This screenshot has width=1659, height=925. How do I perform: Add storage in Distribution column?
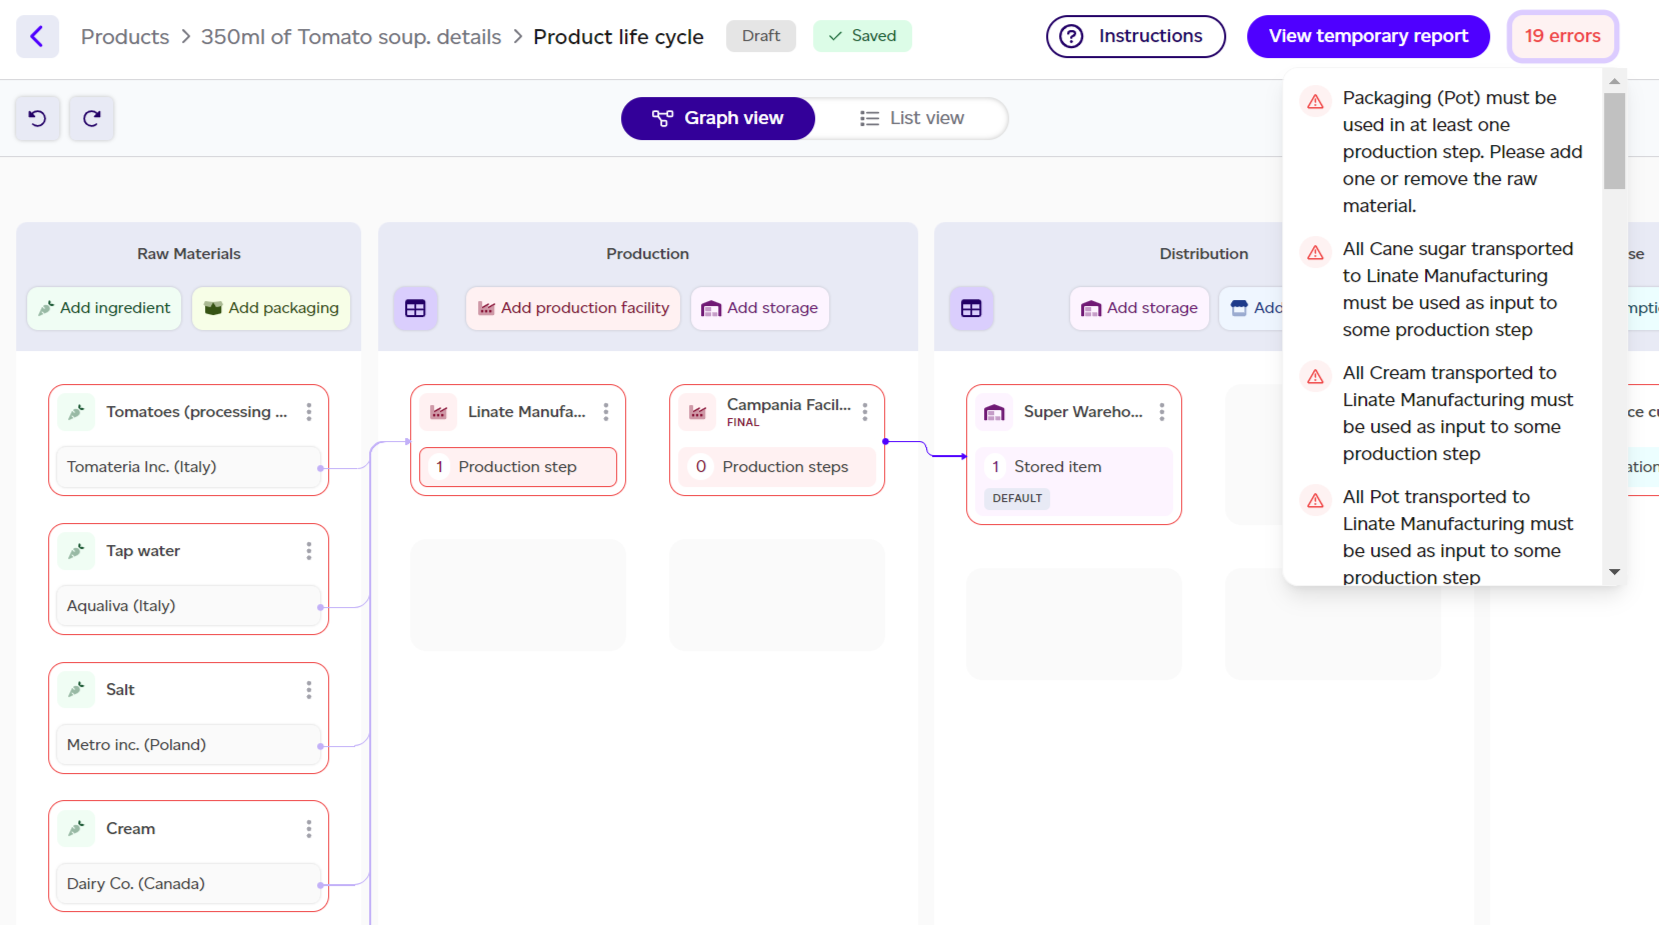tap(1140, 309)
